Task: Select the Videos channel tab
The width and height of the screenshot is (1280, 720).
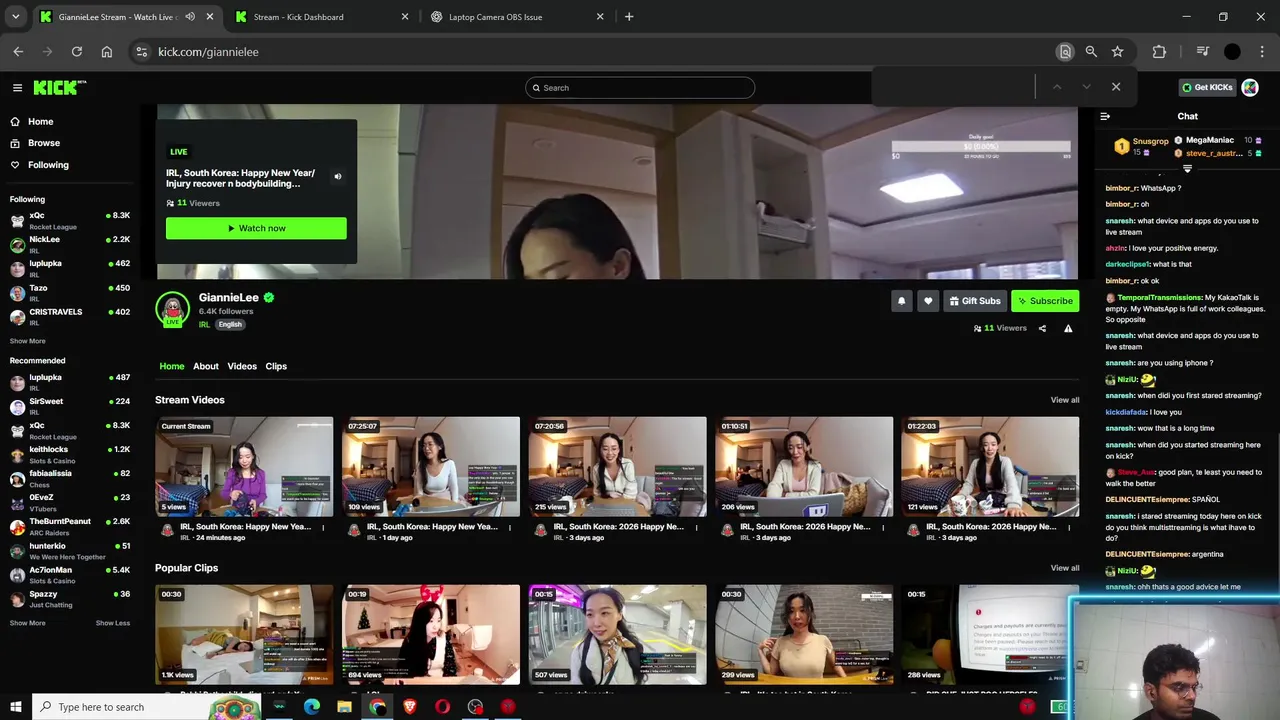Action: coord(242,366)
